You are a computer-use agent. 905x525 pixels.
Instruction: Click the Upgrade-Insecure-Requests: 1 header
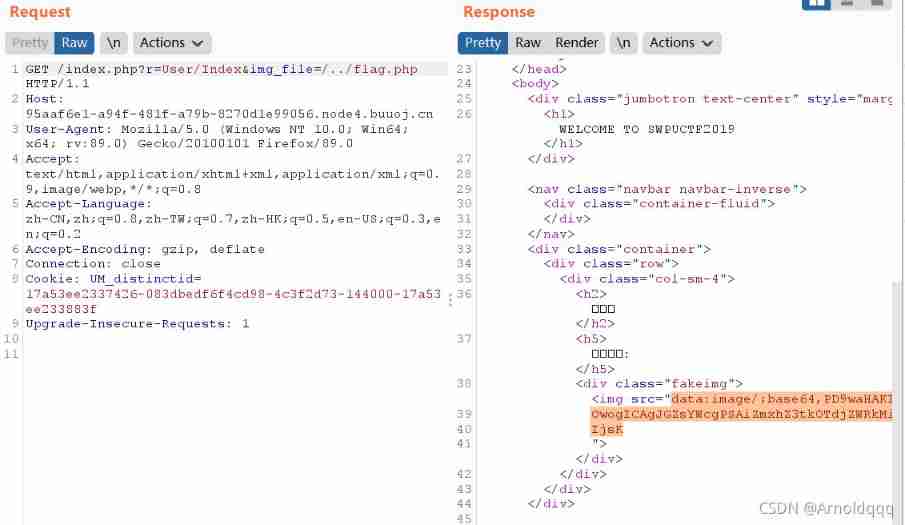pyautogui.click(x=137, y=324)
